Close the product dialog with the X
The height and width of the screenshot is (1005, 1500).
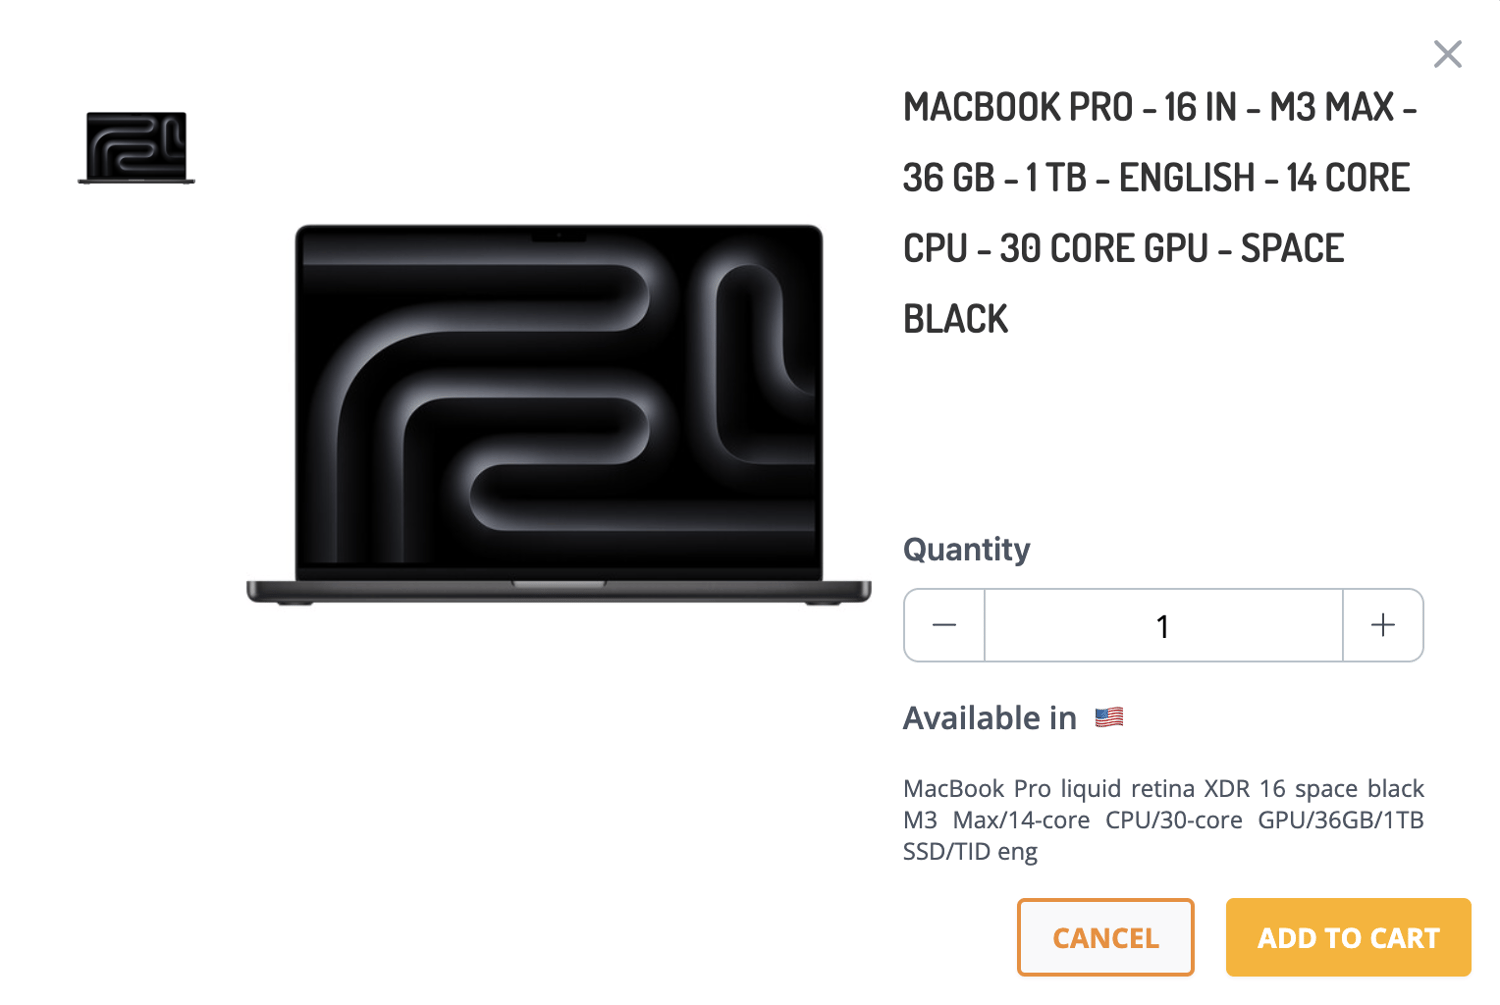[x=1446, y=54]
